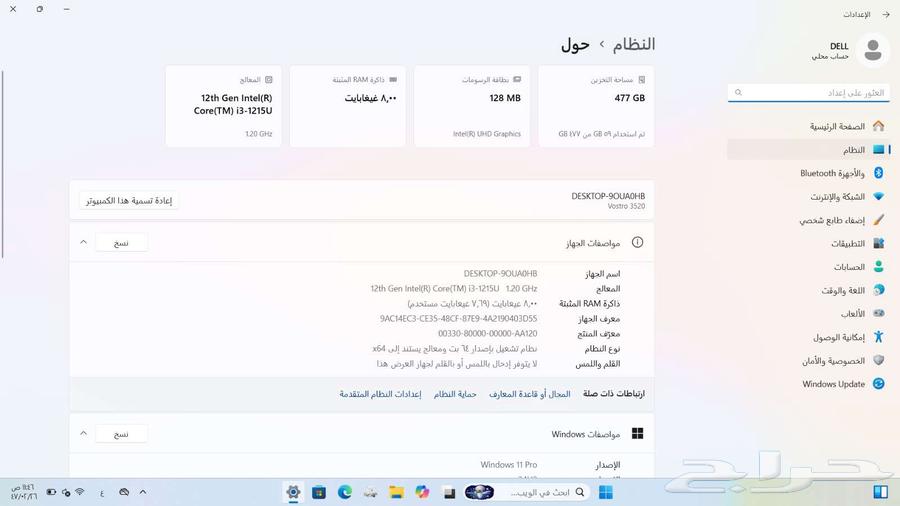Viewport: 900px width, 506px height.
Task: Copy Windows specifications (نسخ beside مواصفات Windows)
Action: point(121,434)
